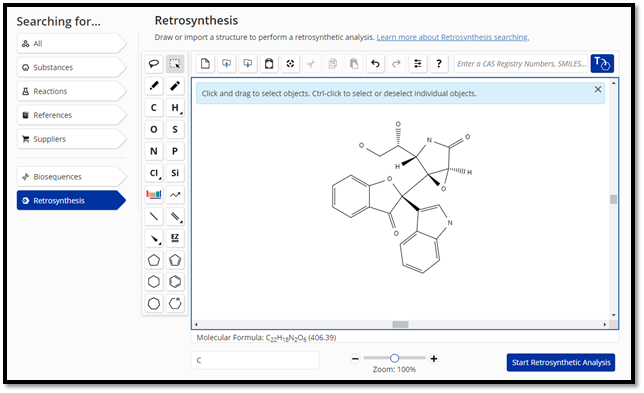
Task: Select the single bond tool
Action: tap(154, 216)
